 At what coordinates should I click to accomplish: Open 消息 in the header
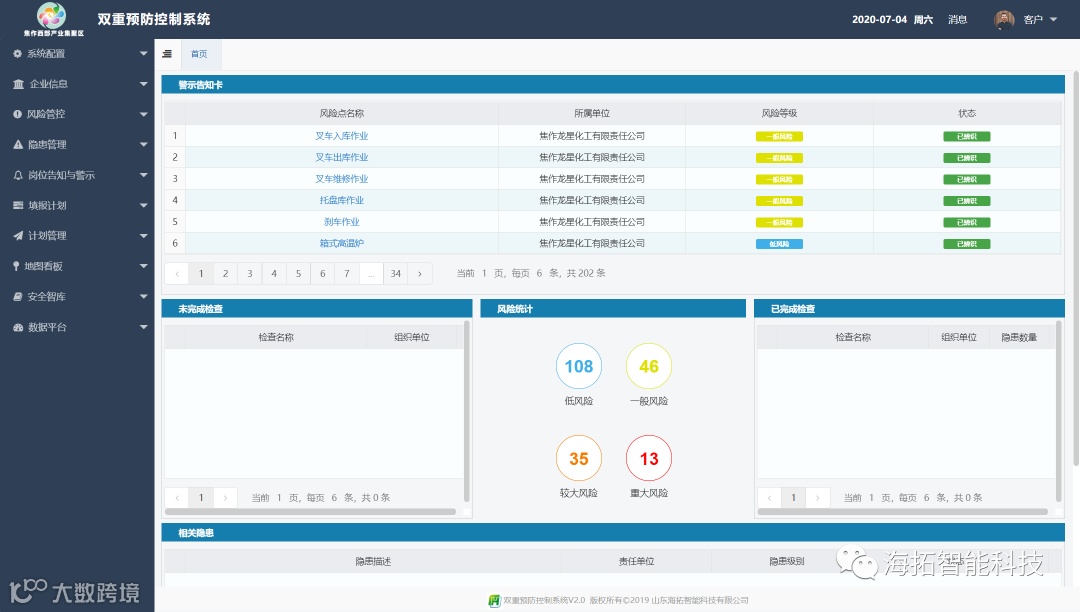click(957, 19)
